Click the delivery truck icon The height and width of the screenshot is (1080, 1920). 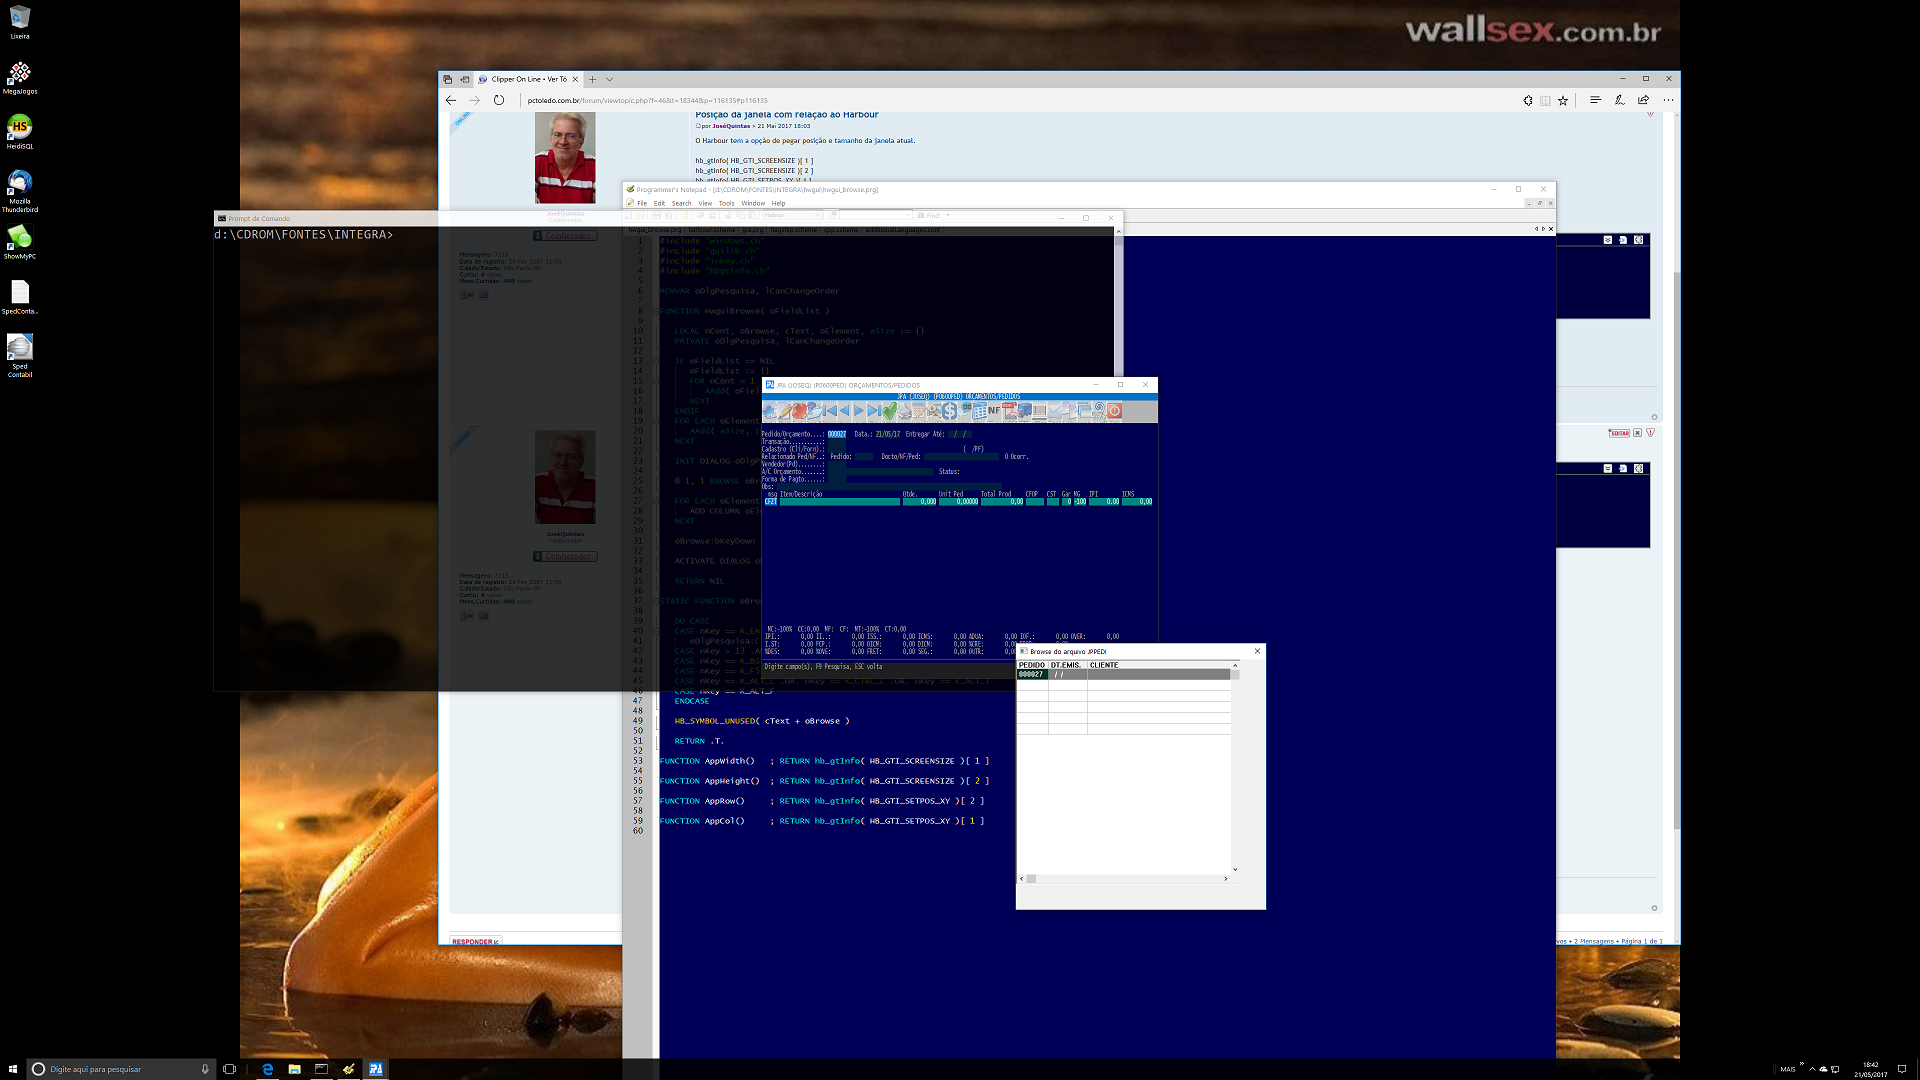coord(1025,411)
